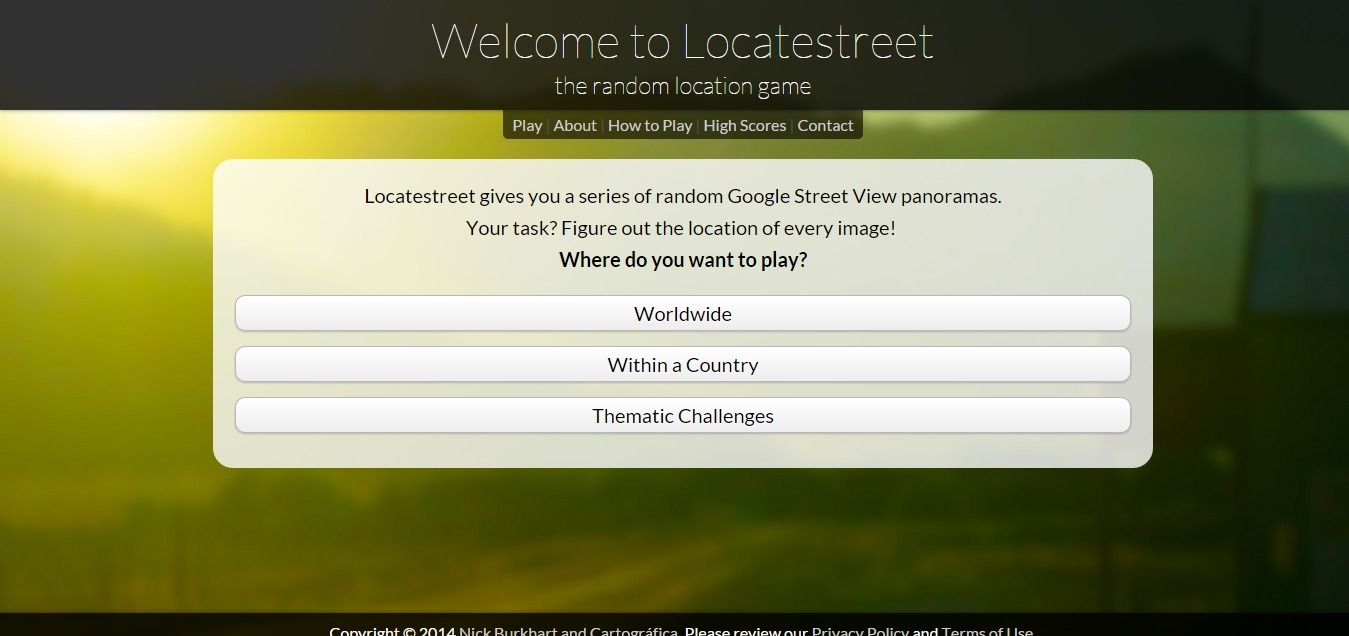Visit the Nick Burkhart and Cartográfica link
The height and width of the screenshot is (636, 1349).
click(567, 631)
